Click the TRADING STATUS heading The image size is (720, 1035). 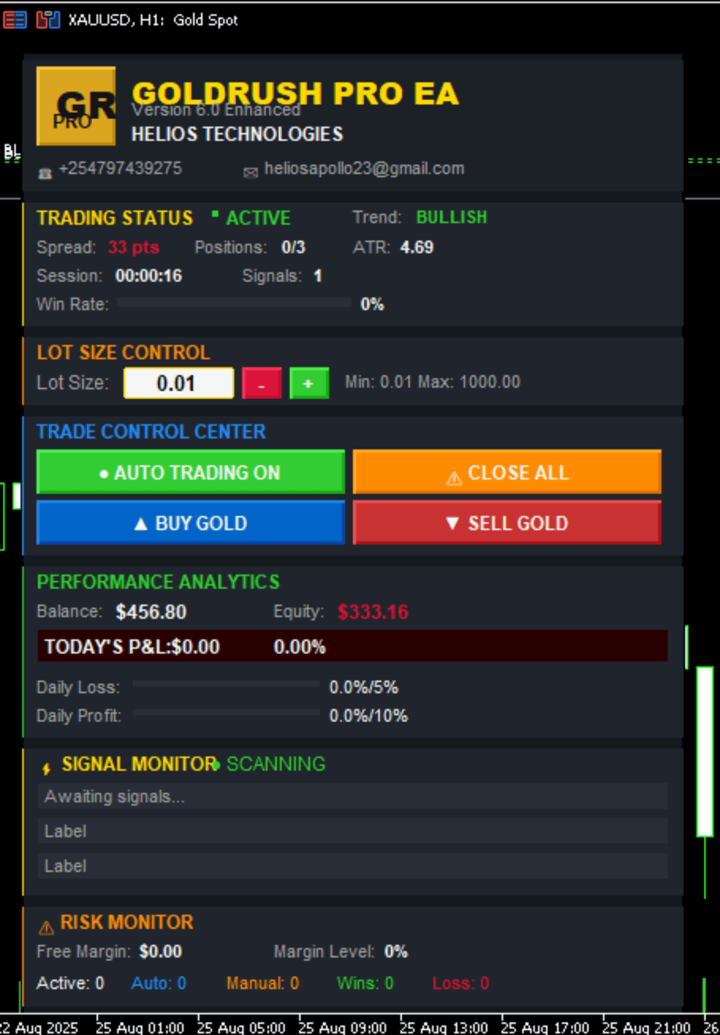click(115, 218)
